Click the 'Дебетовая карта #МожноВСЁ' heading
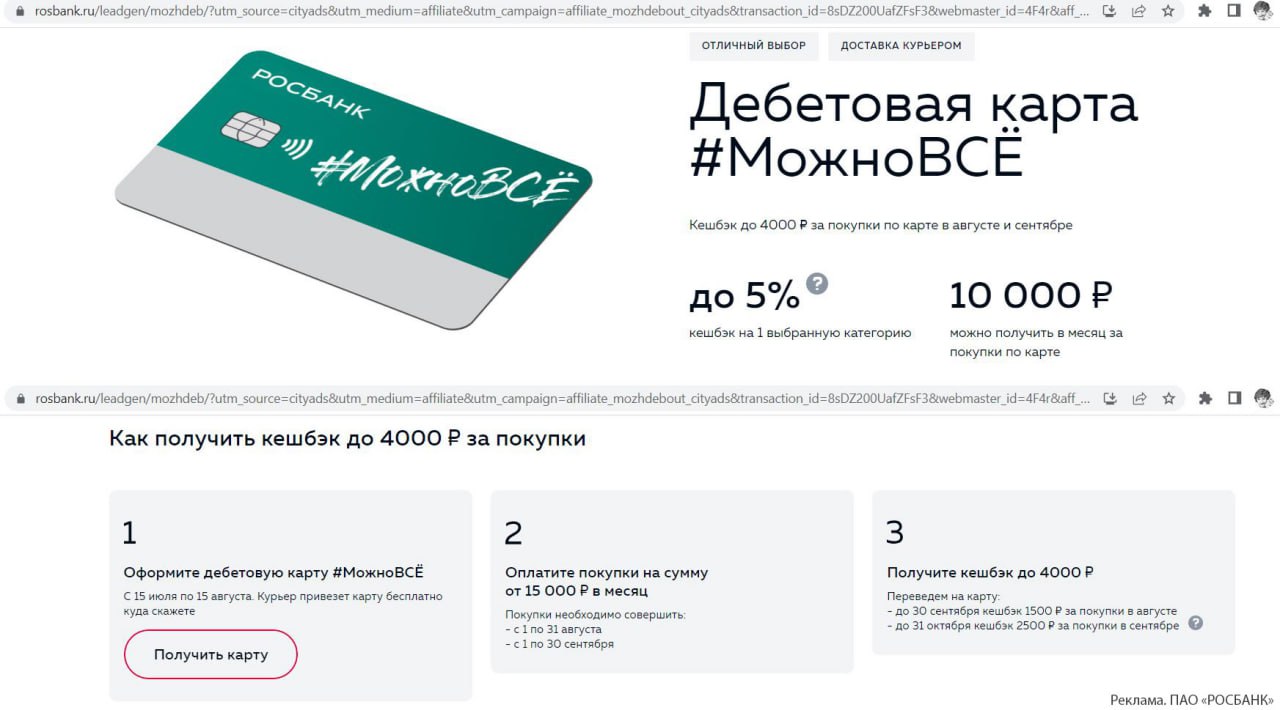This screenshot has height=710, width=1280. click(913, 130)
